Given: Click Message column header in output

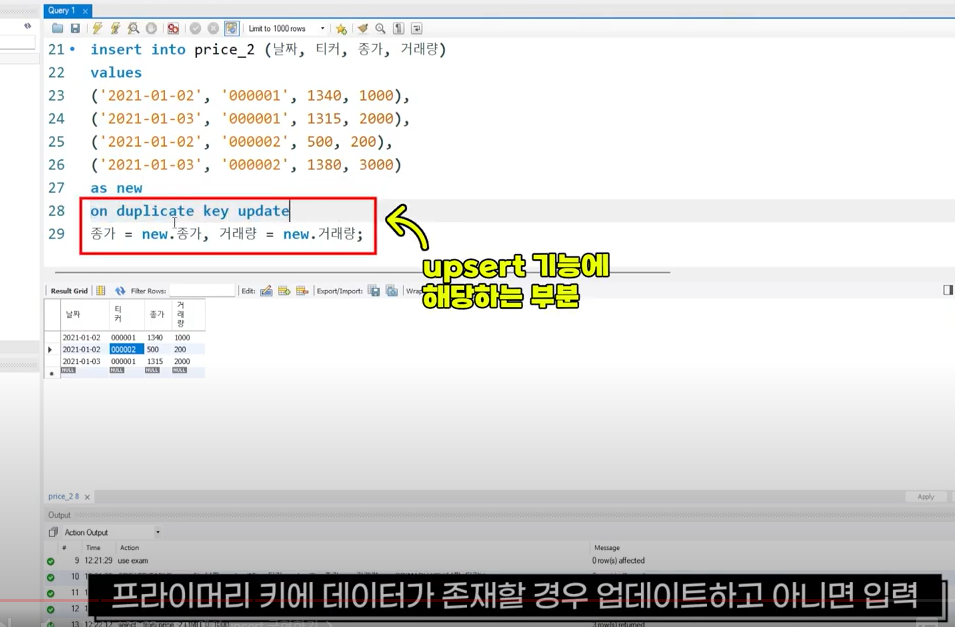Looking at the screenshot, I should point(607,548).
